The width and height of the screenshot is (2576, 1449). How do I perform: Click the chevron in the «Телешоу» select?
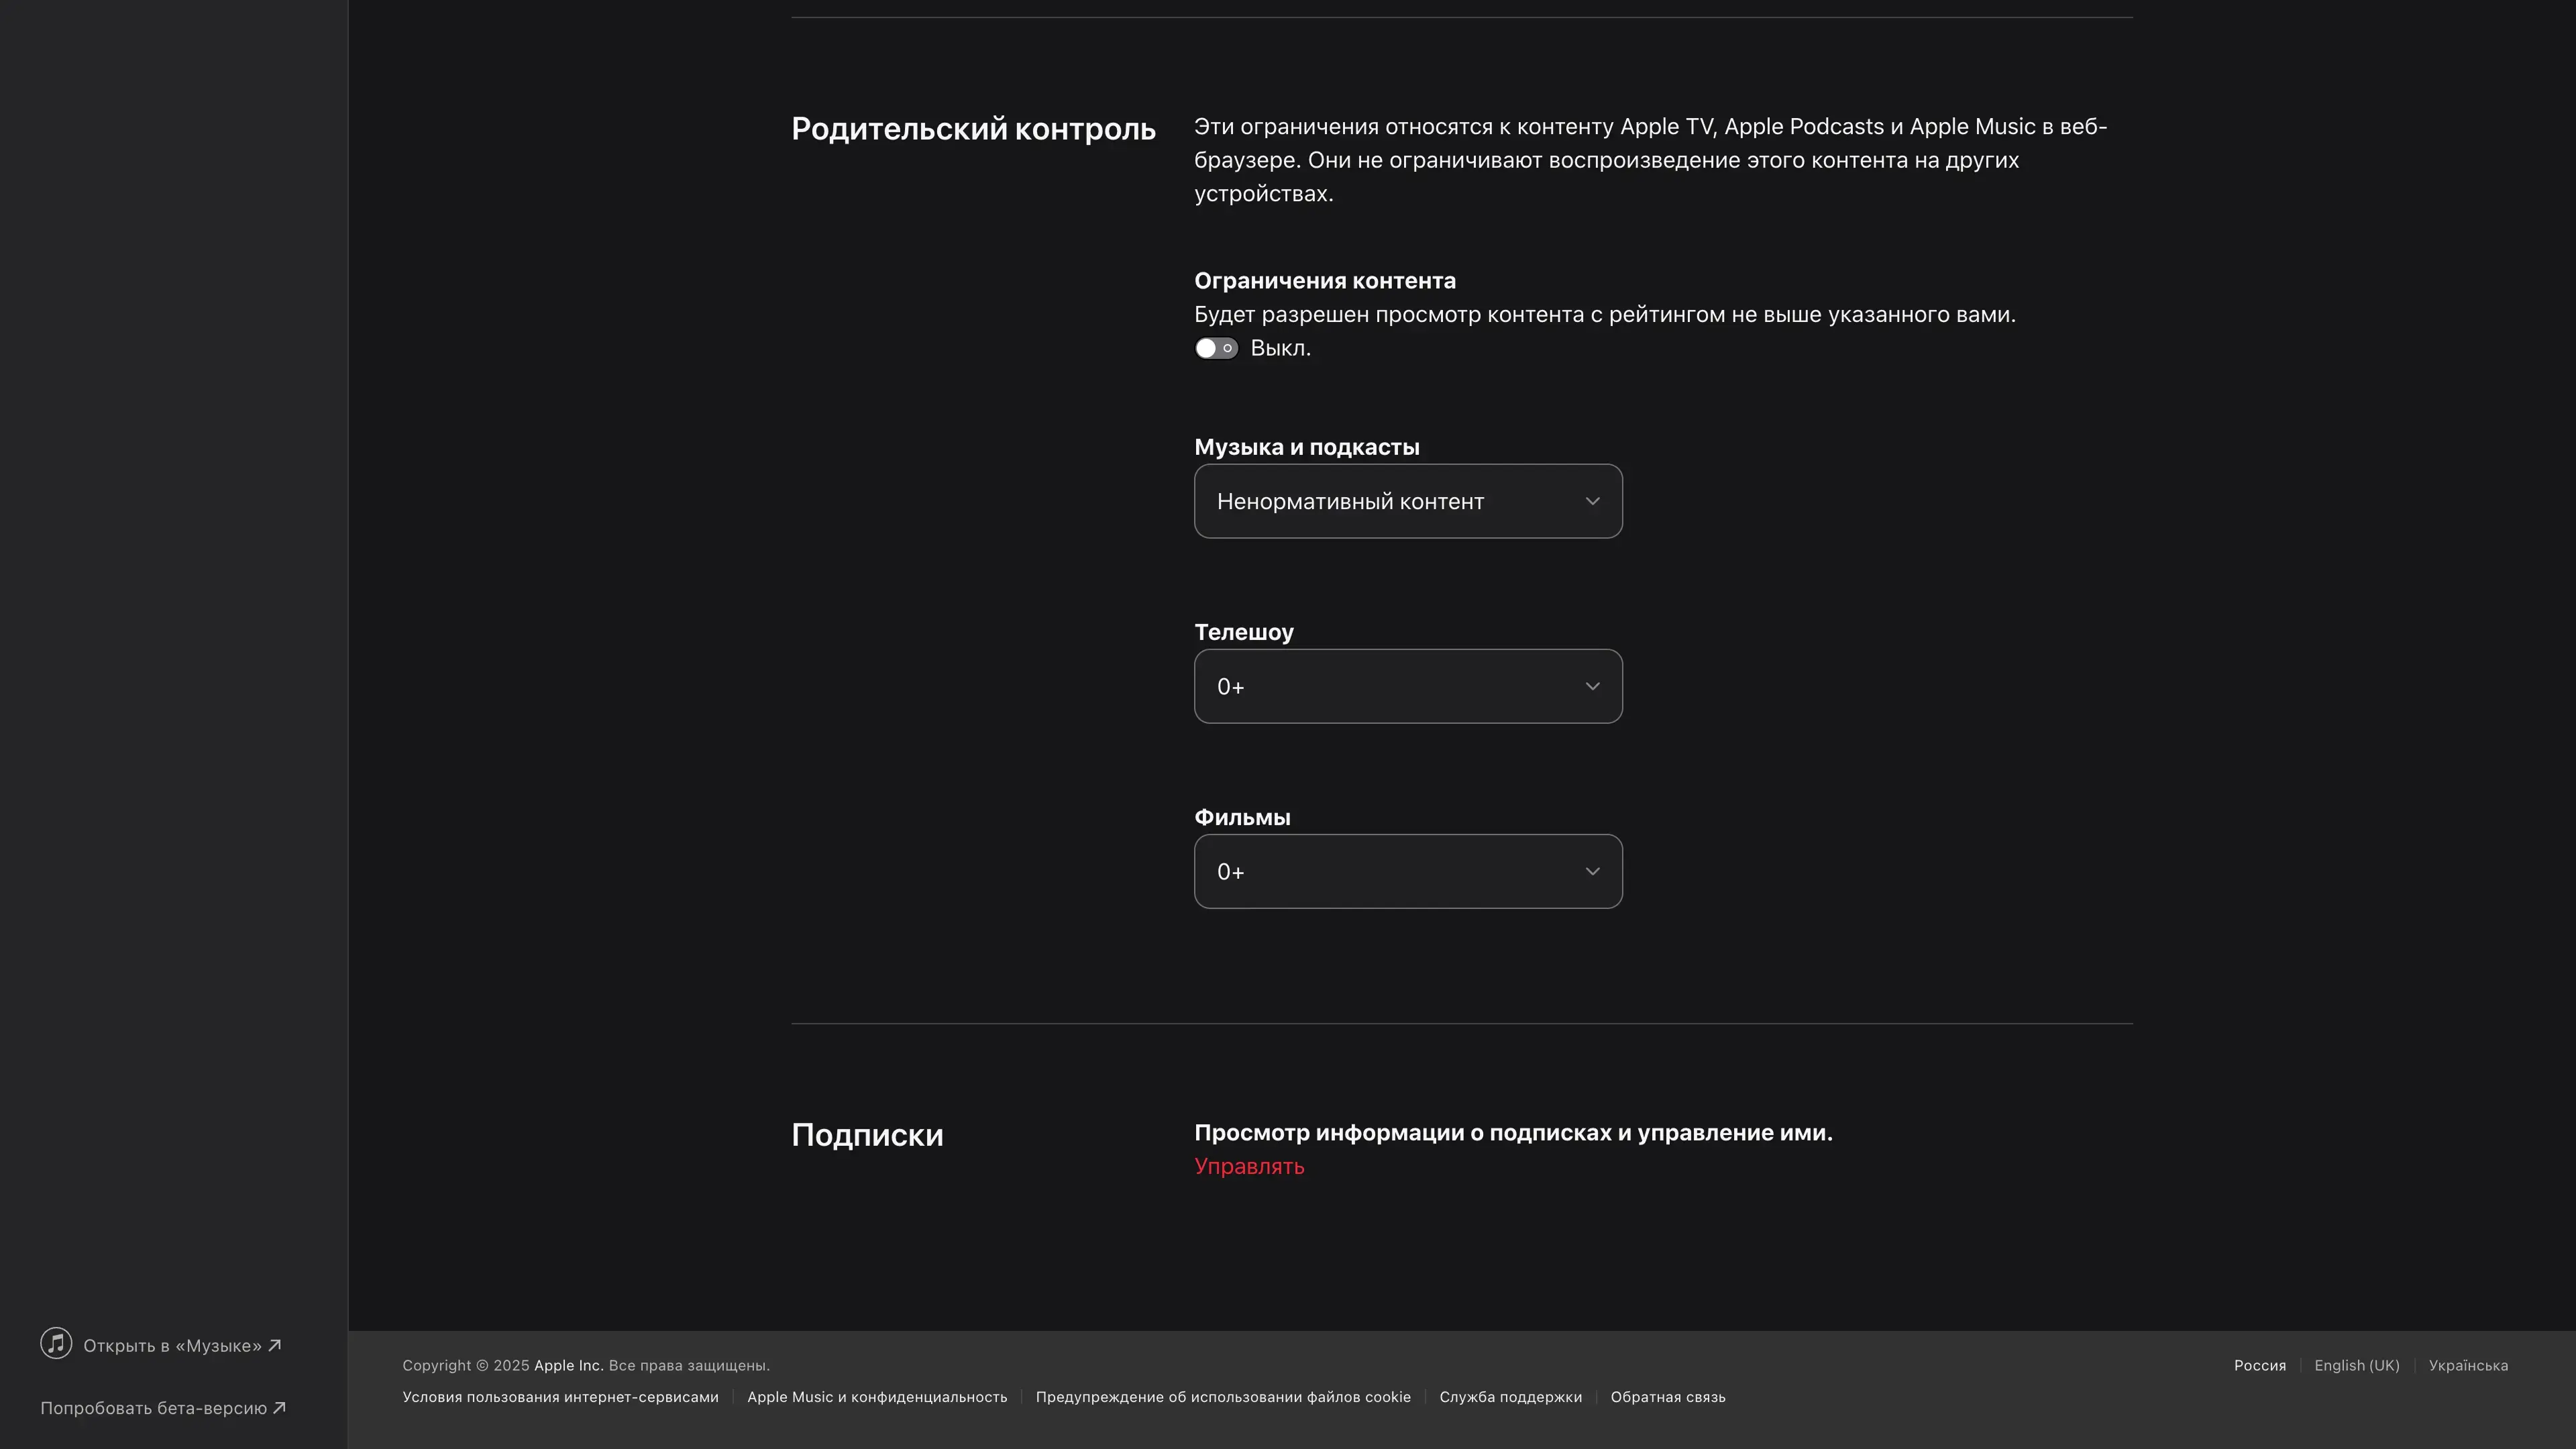click(1592, 686)
